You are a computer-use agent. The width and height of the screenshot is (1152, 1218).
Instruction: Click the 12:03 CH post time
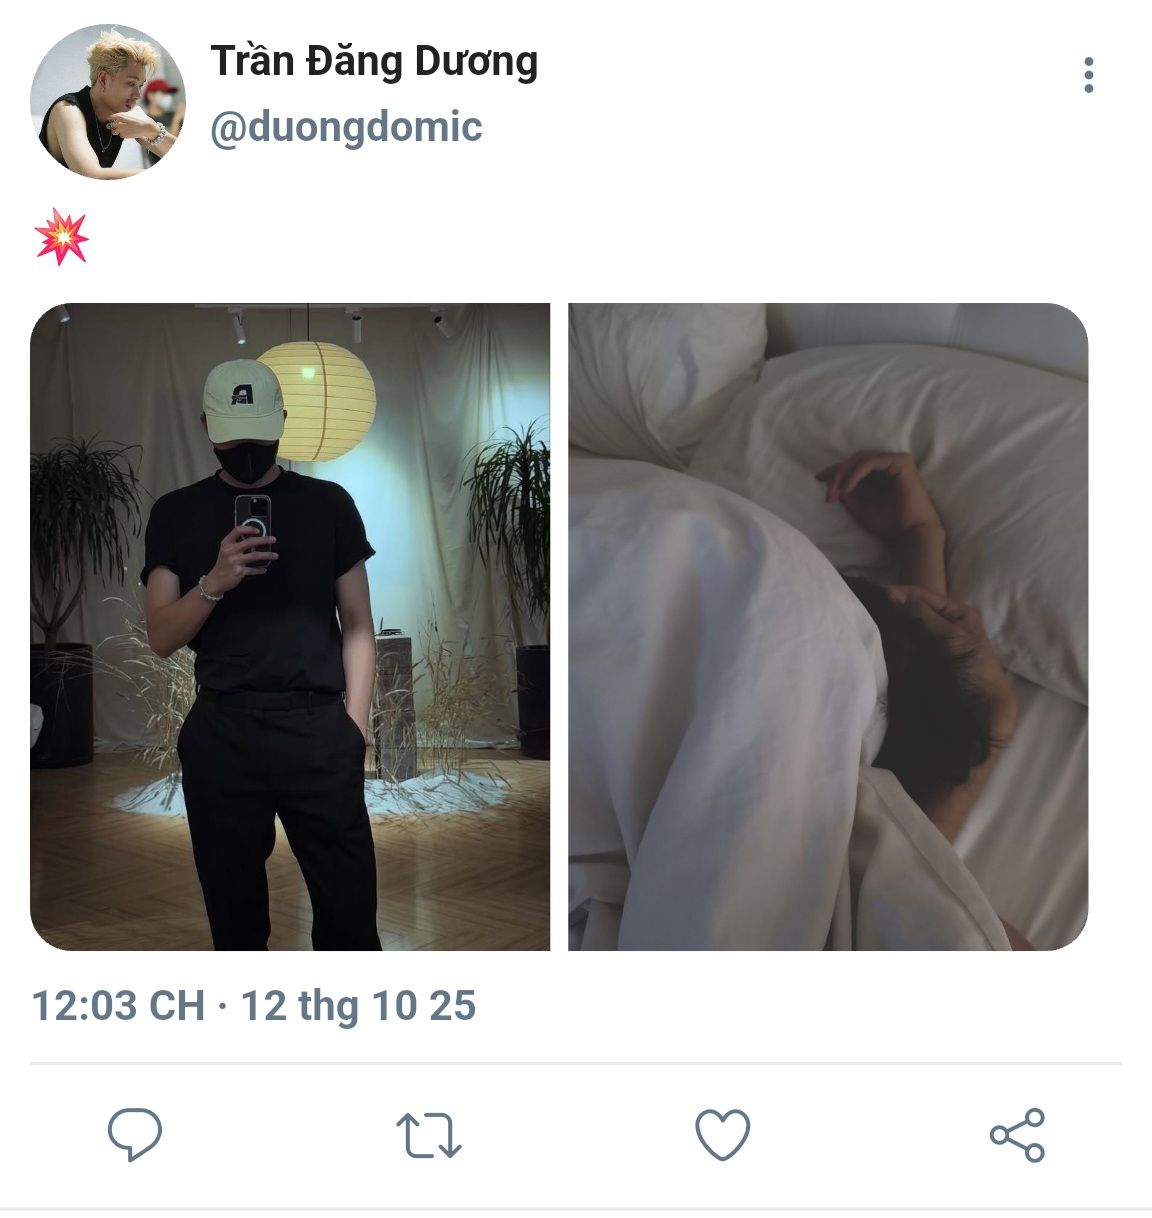tap(118, 1005)
